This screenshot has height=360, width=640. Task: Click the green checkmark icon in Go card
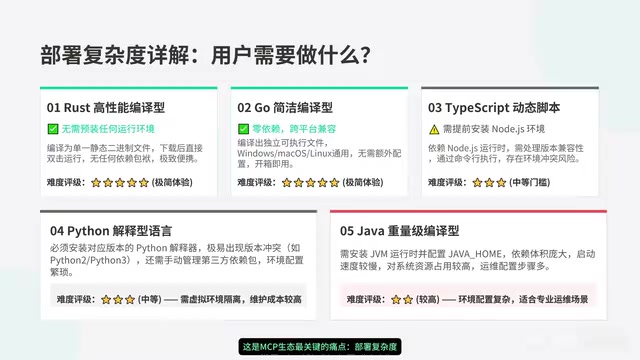pos(243,129)
